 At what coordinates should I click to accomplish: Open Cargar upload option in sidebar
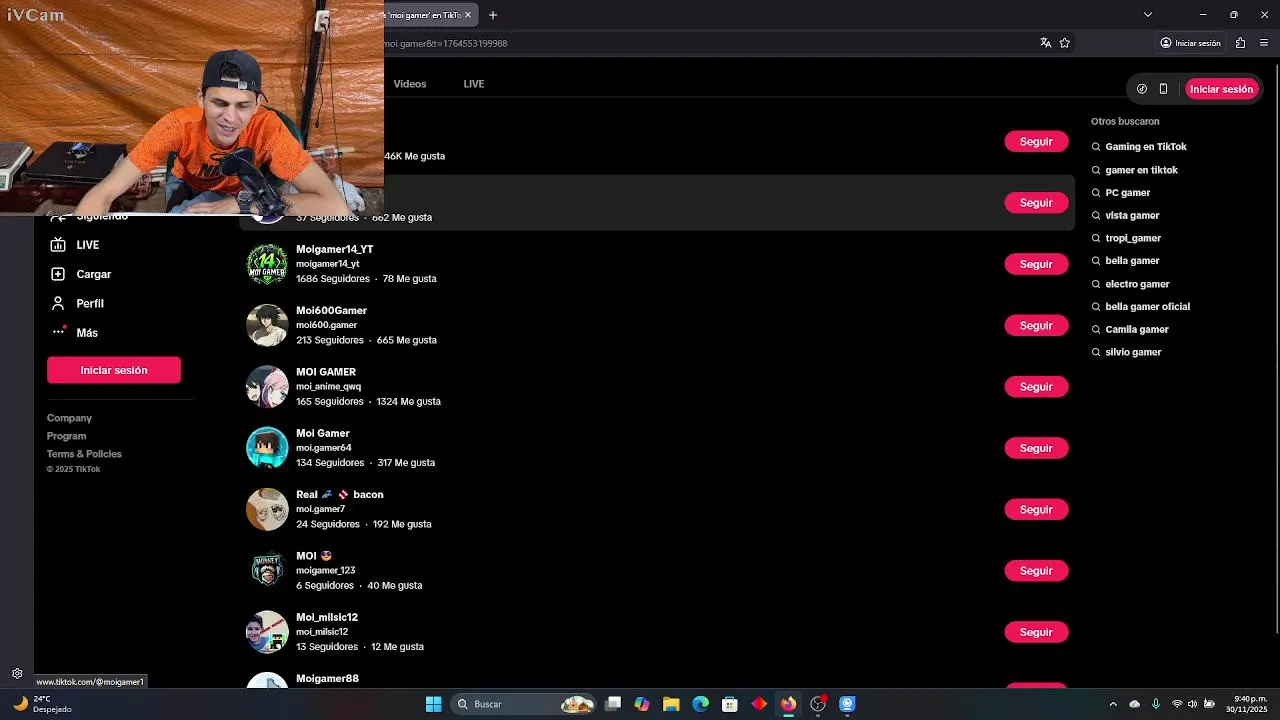[x=80, y=274]
